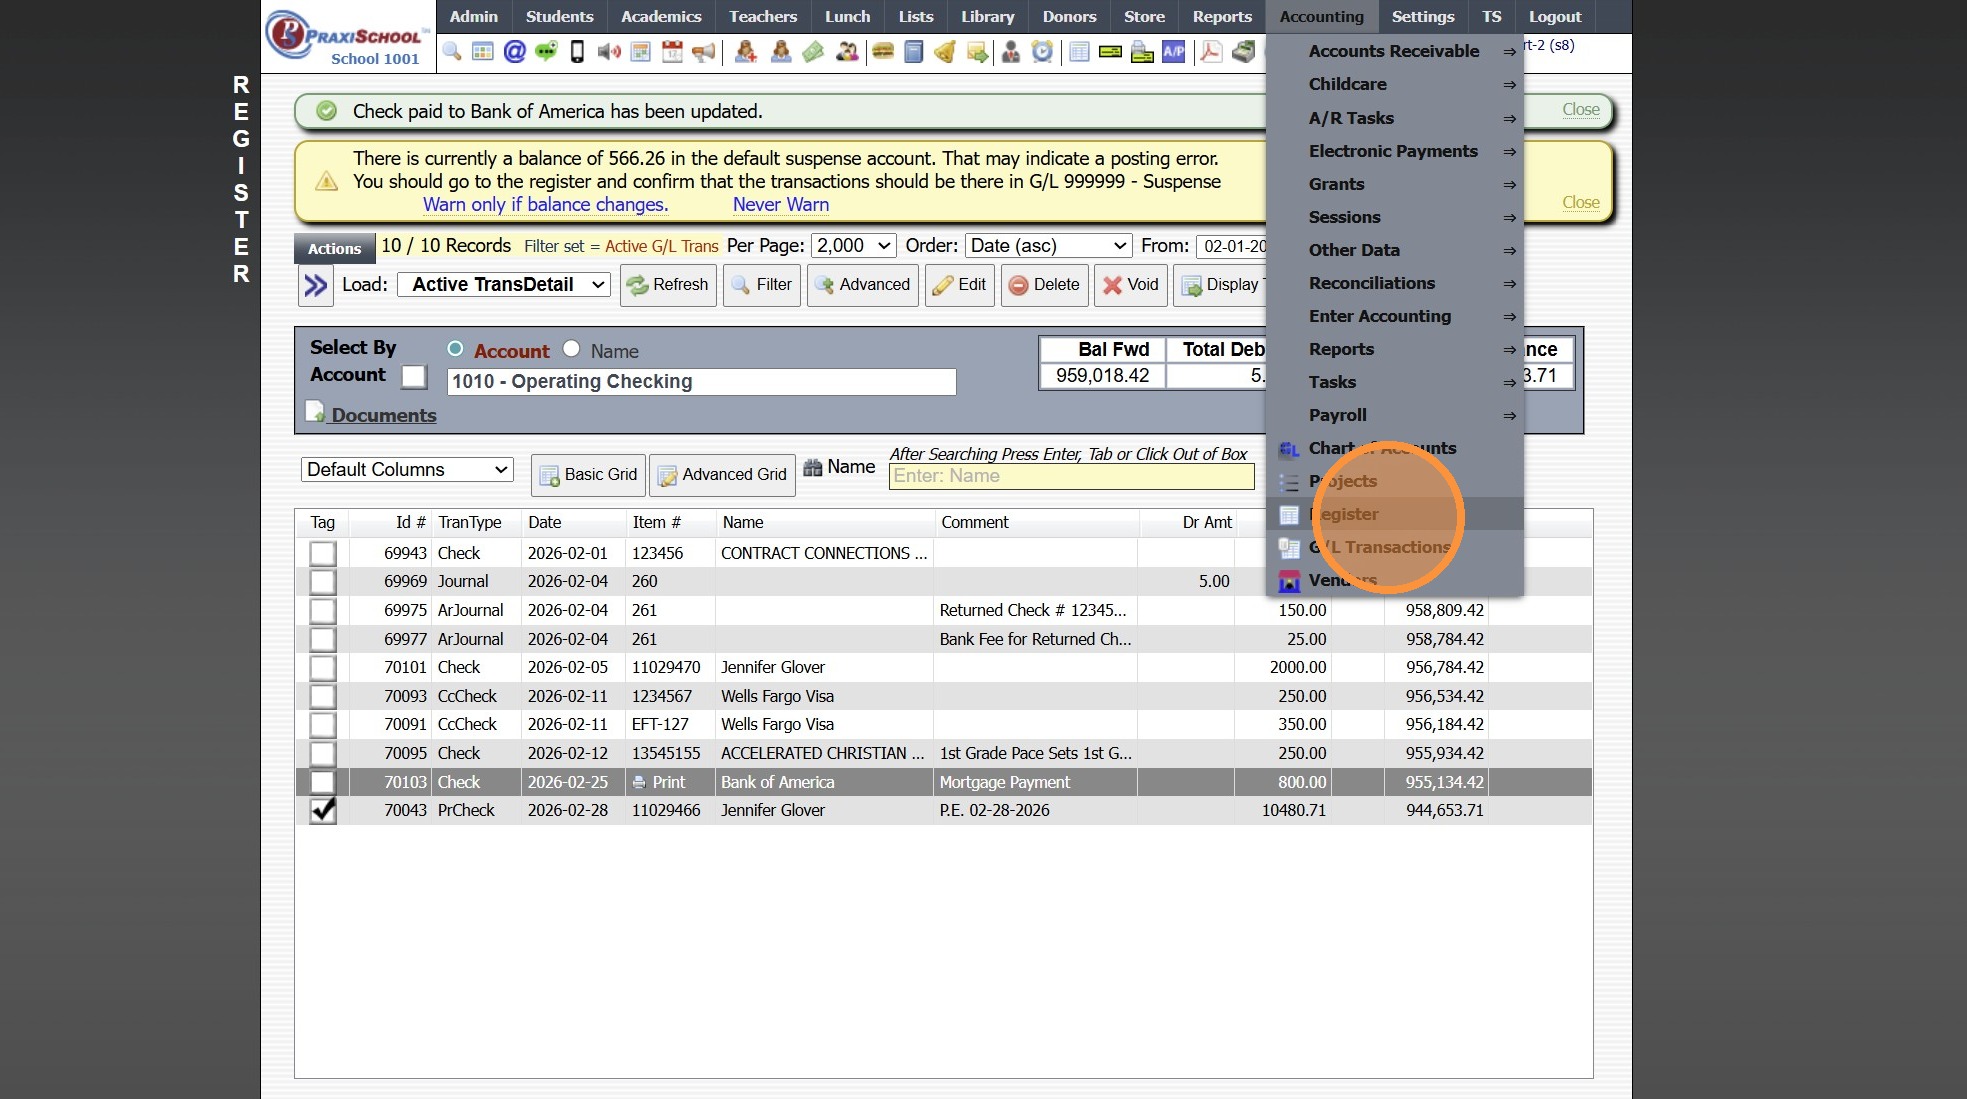Select G/L Transactions from Accounting menu
This screenshot has width=1967, height=1099.
pyautogui.click(x=1379, y=547)
